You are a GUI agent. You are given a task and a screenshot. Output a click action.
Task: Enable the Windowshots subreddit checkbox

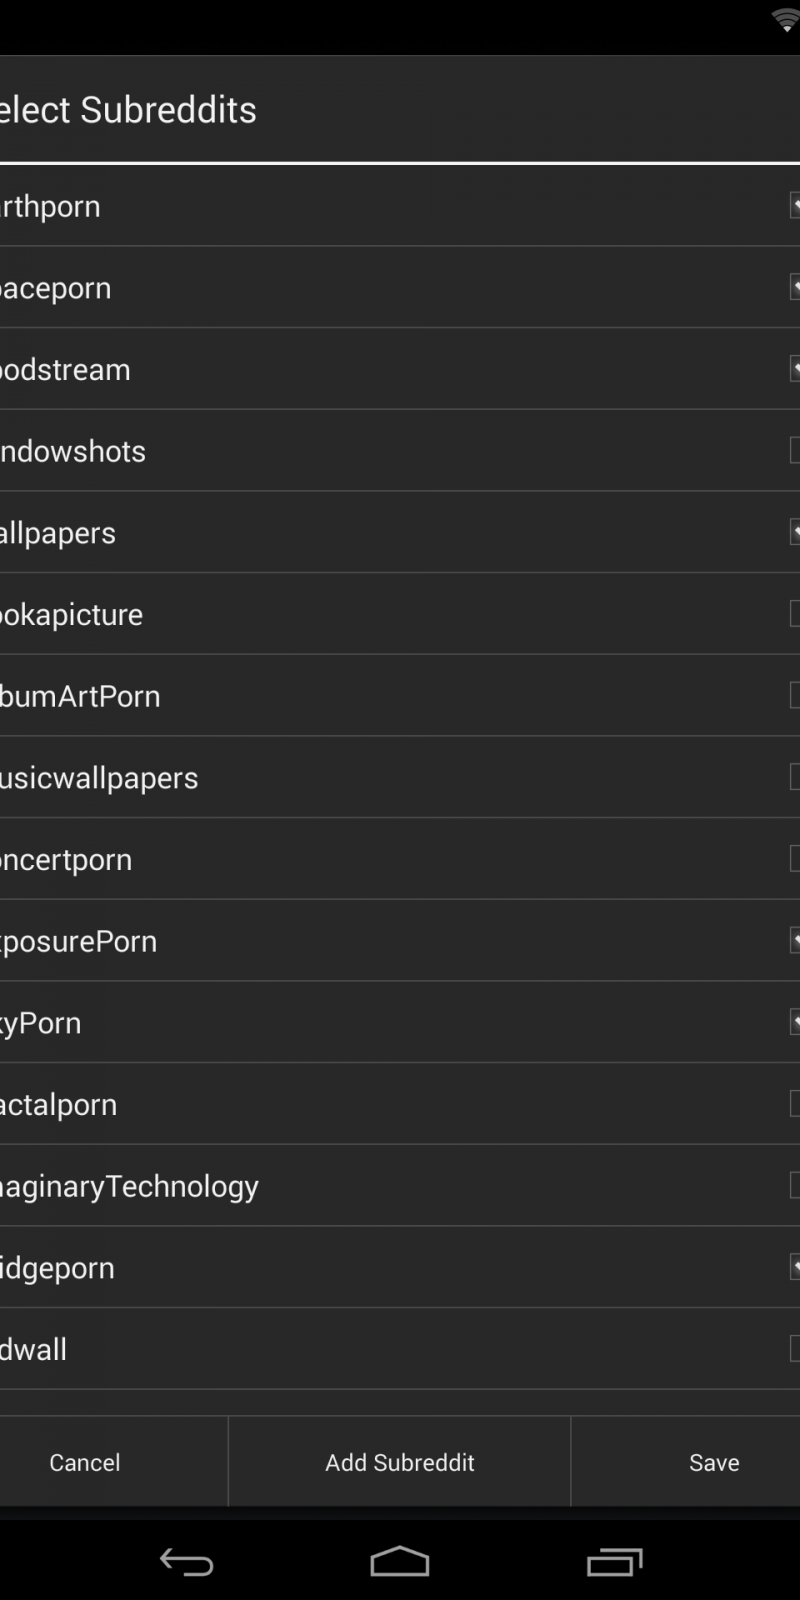click(794, 451)
